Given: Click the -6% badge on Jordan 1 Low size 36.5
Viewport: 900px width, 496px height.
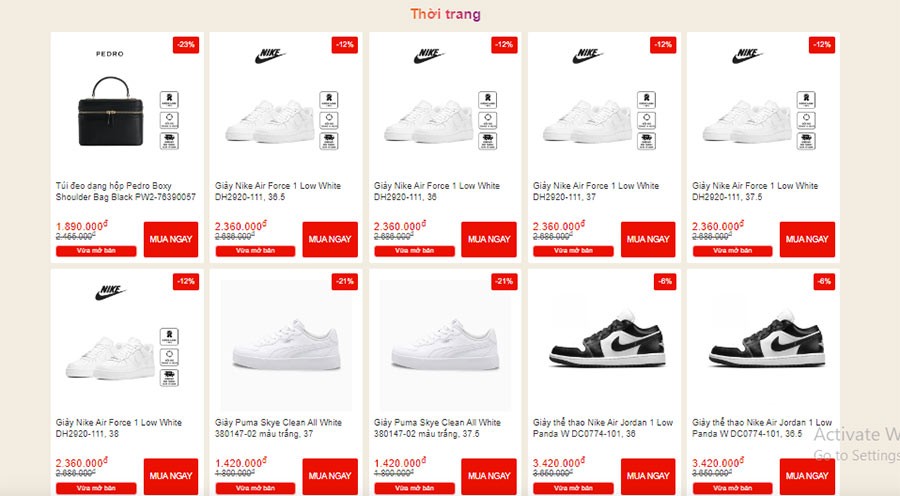Looking at the screenshot, I should tap(823, 282).
